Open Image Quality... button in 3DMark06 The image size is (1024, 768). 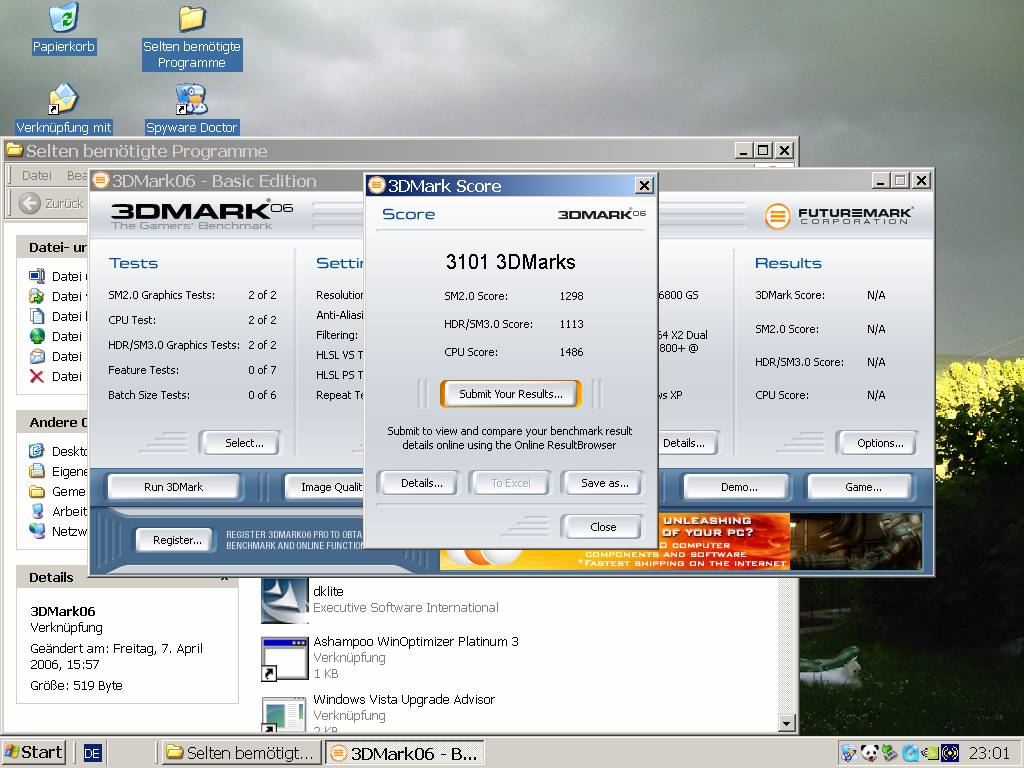click(325, 487)
